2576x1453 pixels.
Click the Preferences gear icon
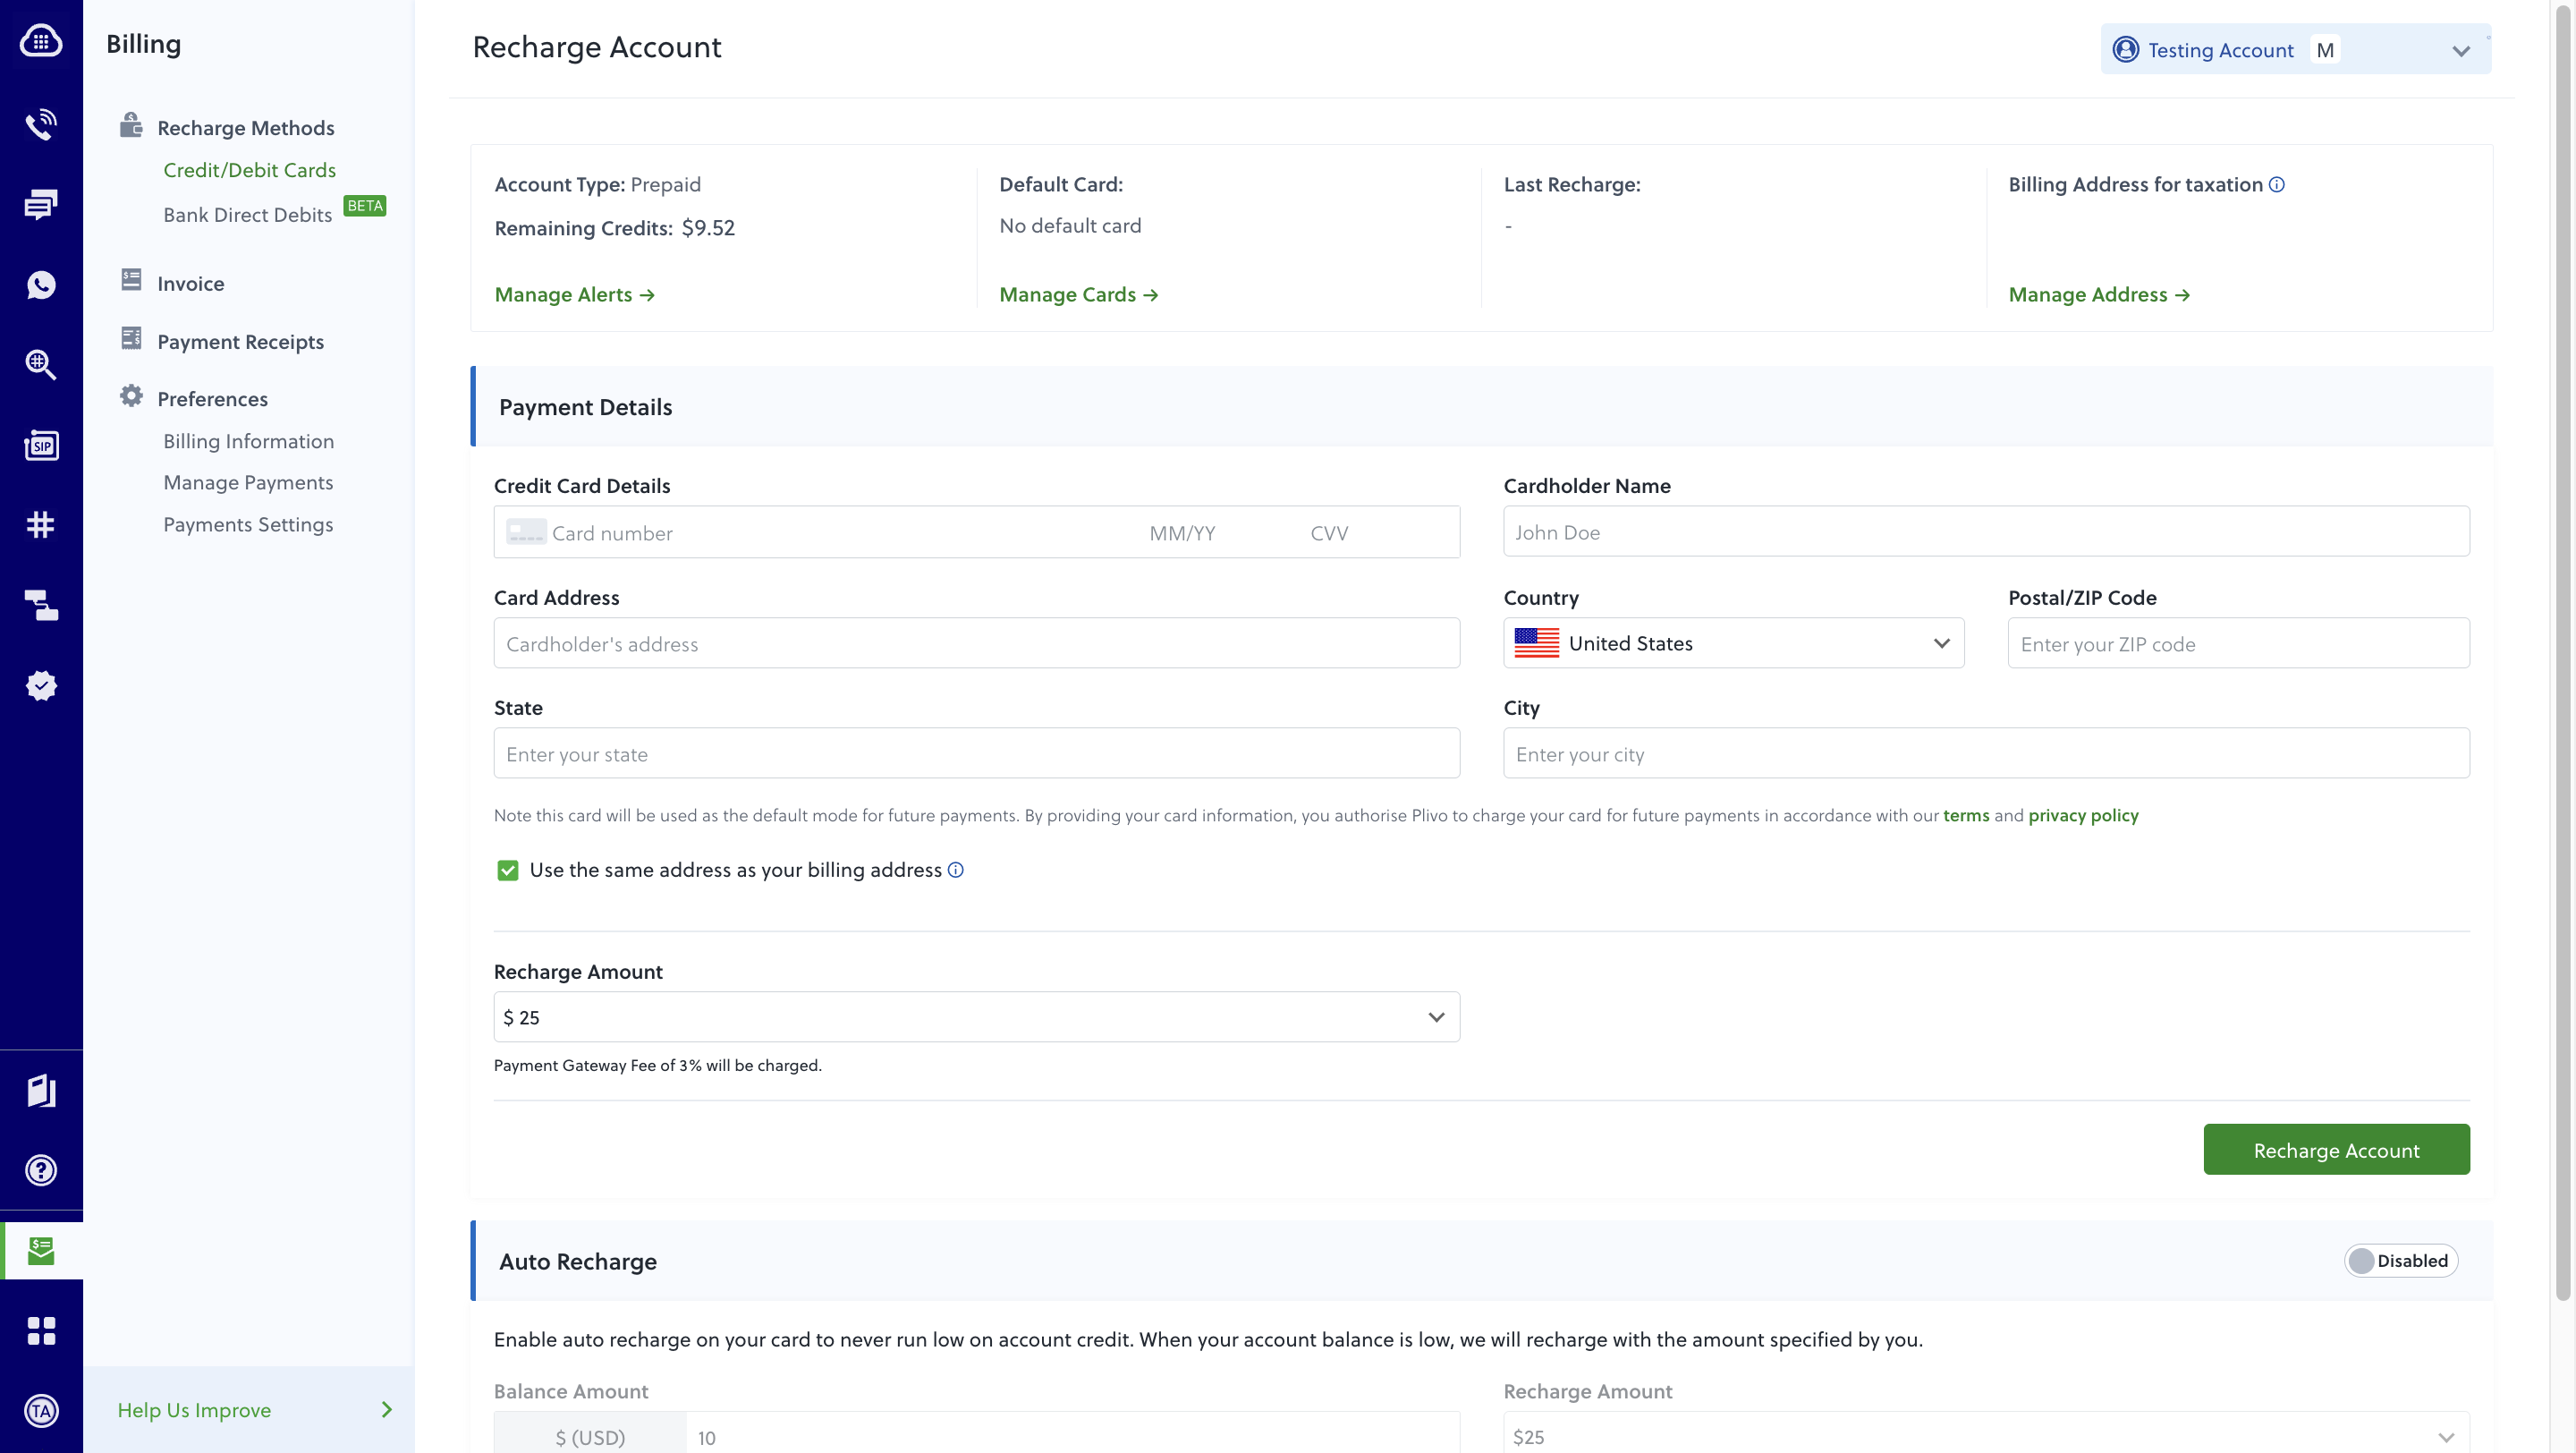[131, 396]
